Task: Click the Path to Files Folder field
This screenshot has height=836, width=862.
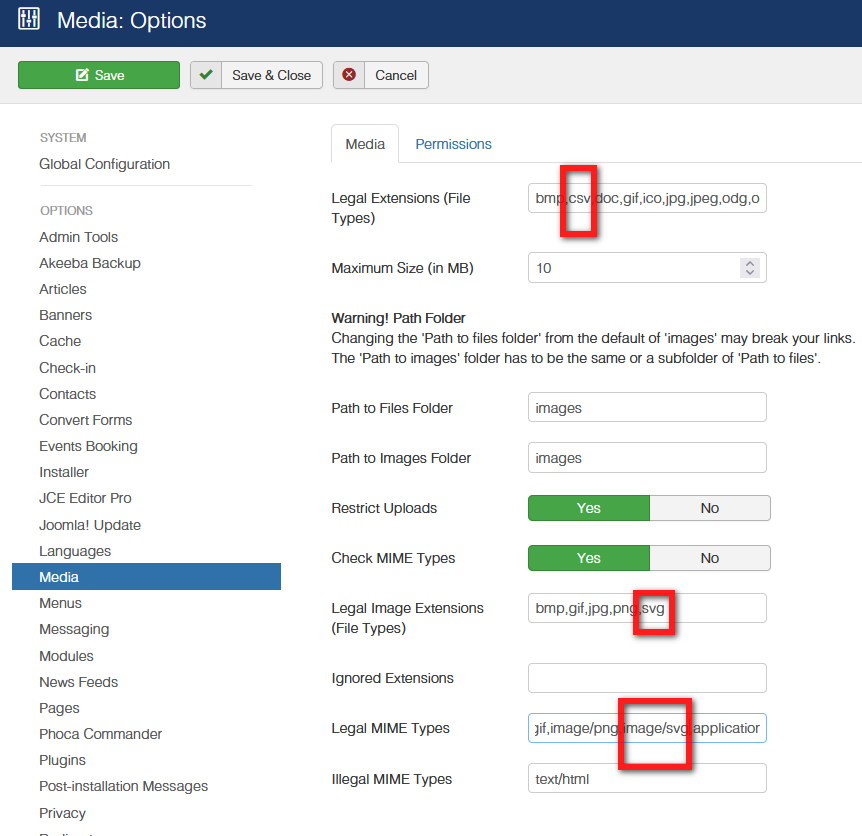Action: [646, 408]
